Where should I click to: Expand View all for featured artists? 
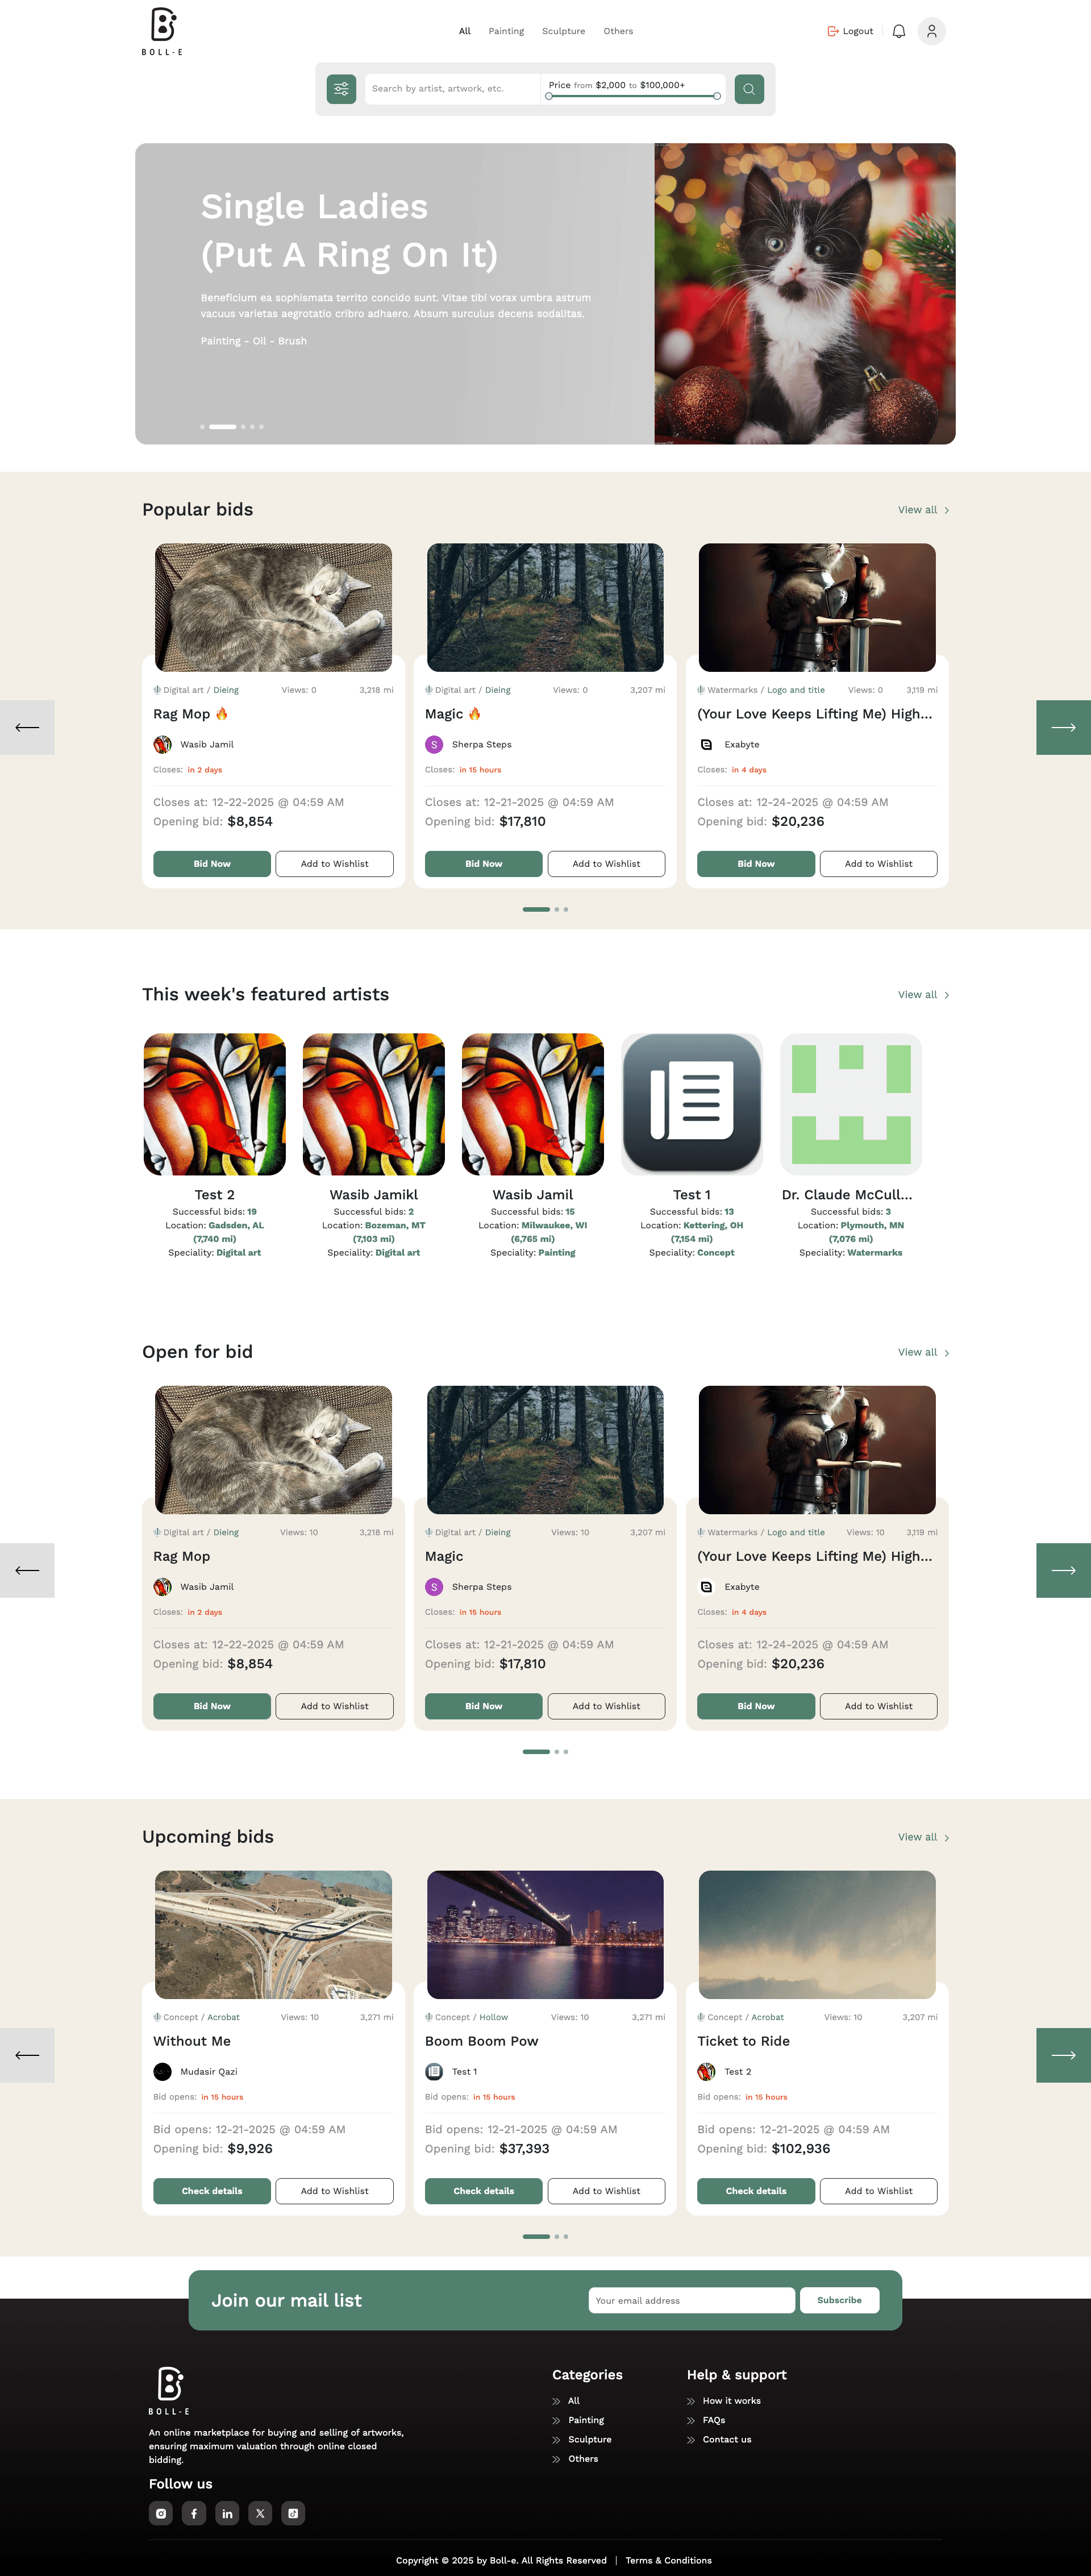[923, 995]
